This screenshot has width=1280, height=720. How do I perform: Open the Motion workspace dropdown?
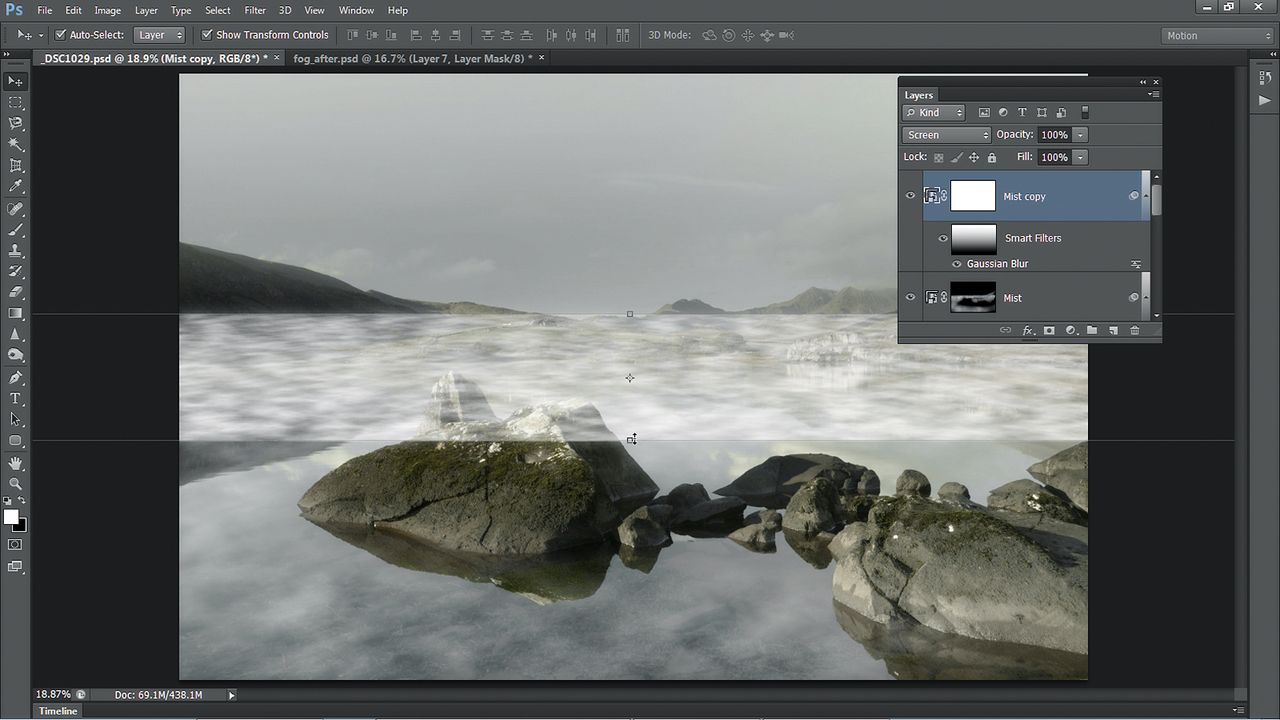pyautogui.click(x=1218, y=36)
